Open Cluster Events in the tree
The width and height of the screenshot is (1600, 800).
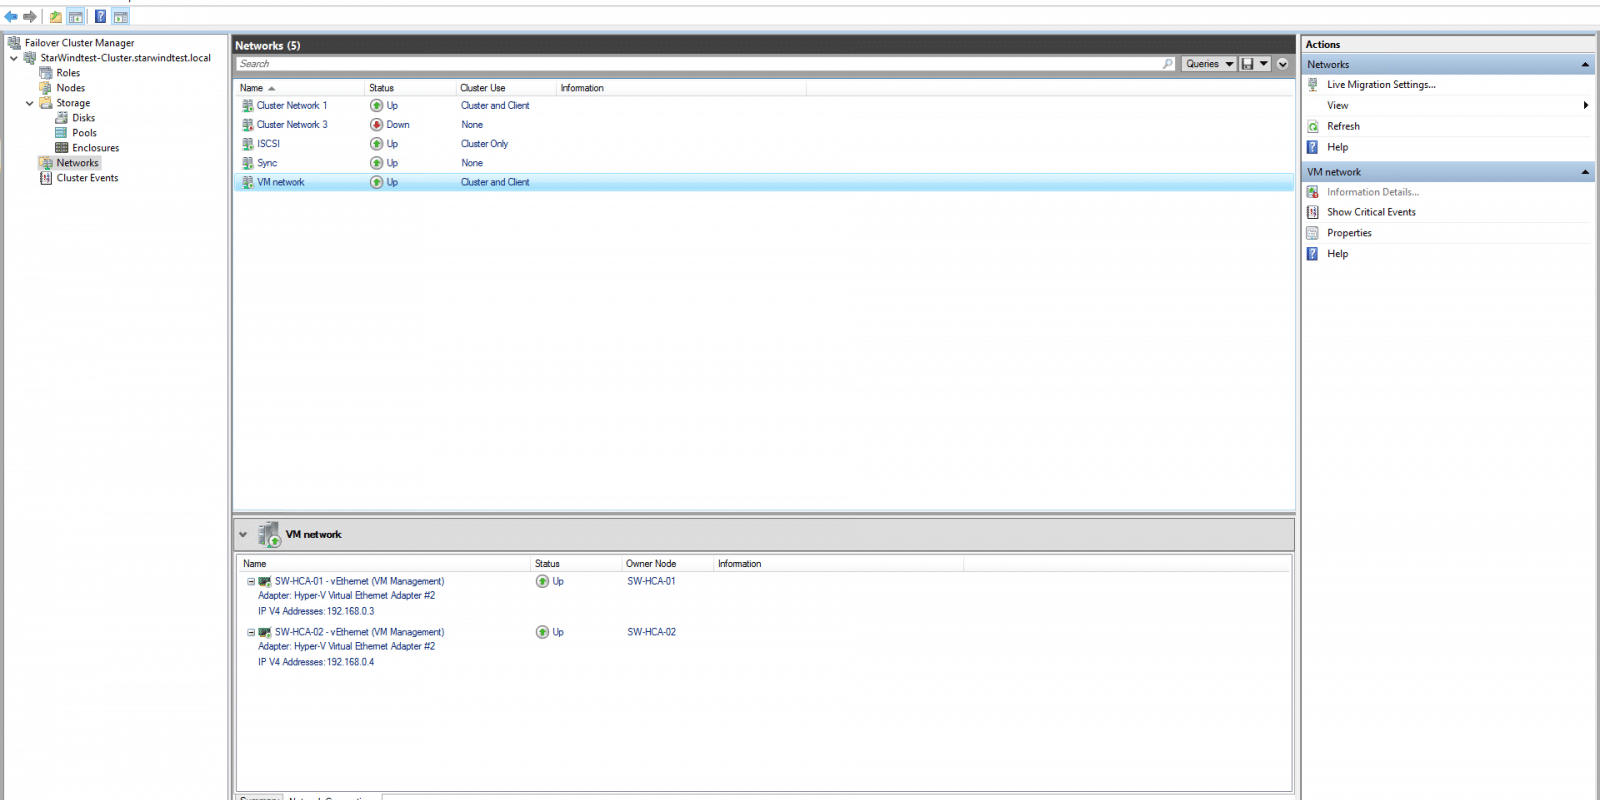pos(87,178)
